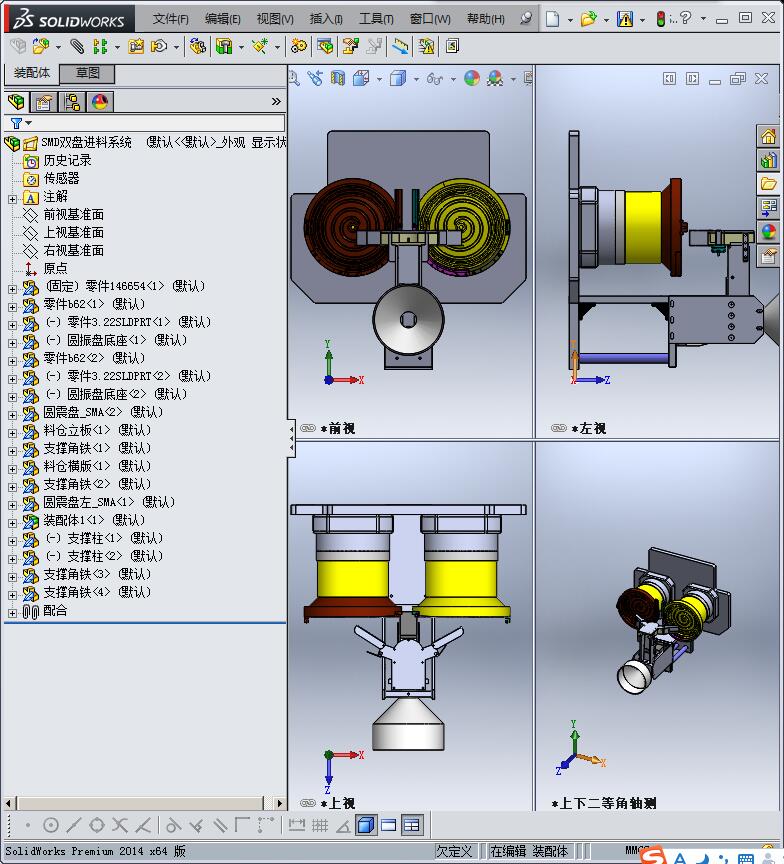This screenshot has height=864, width=784.
Task: Click the Mate paperclip icon
Action: tap(78, 46)
